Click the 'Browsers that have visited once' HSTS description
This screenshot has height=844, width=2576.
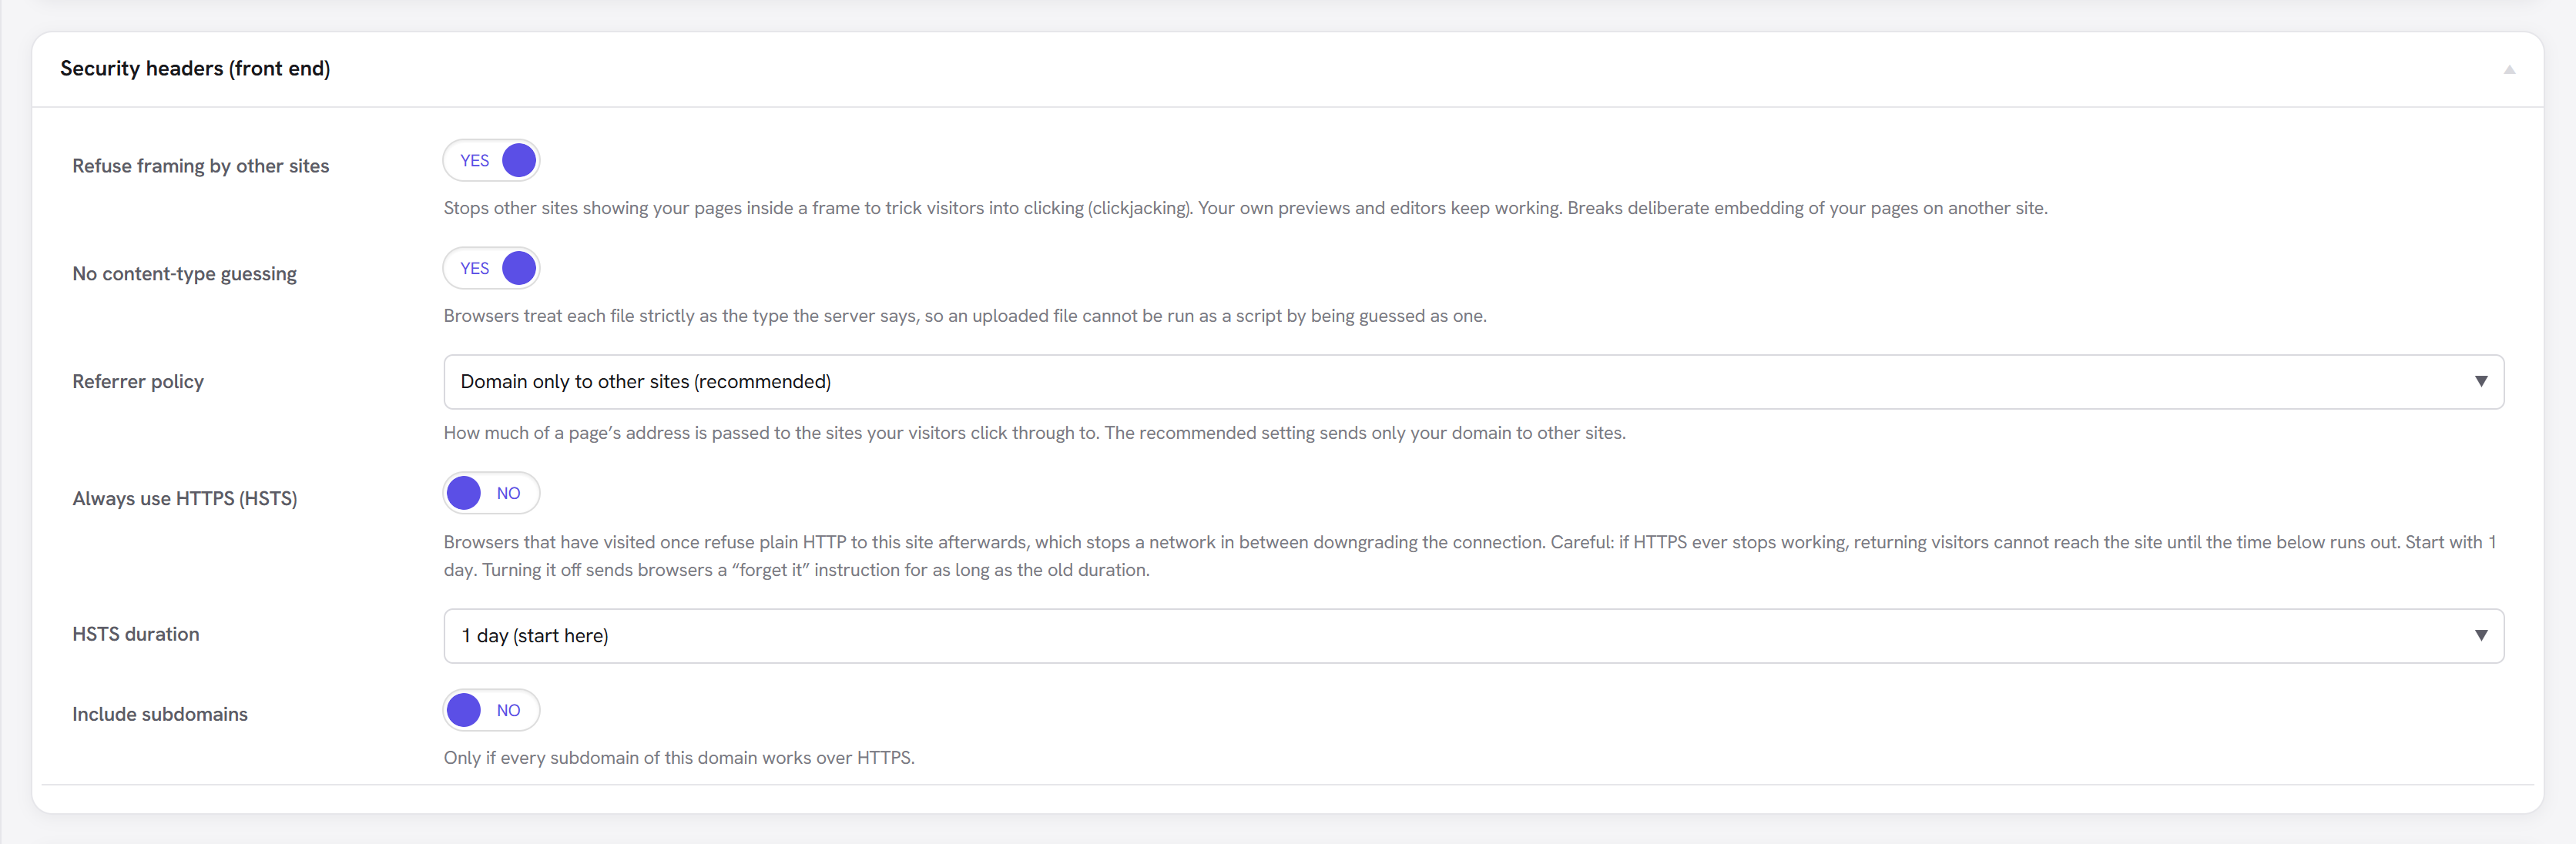click(1470, 556)
